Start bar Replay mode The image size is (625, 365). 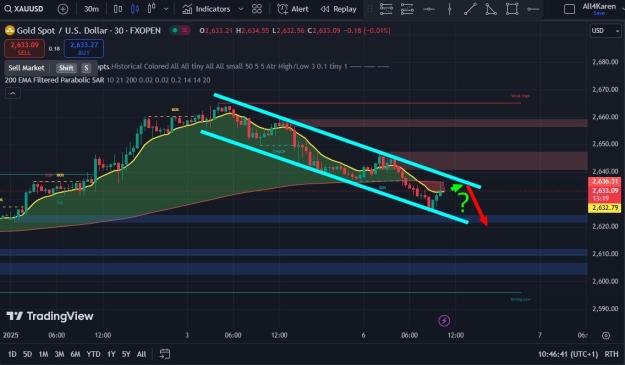[x=338, y=9]
